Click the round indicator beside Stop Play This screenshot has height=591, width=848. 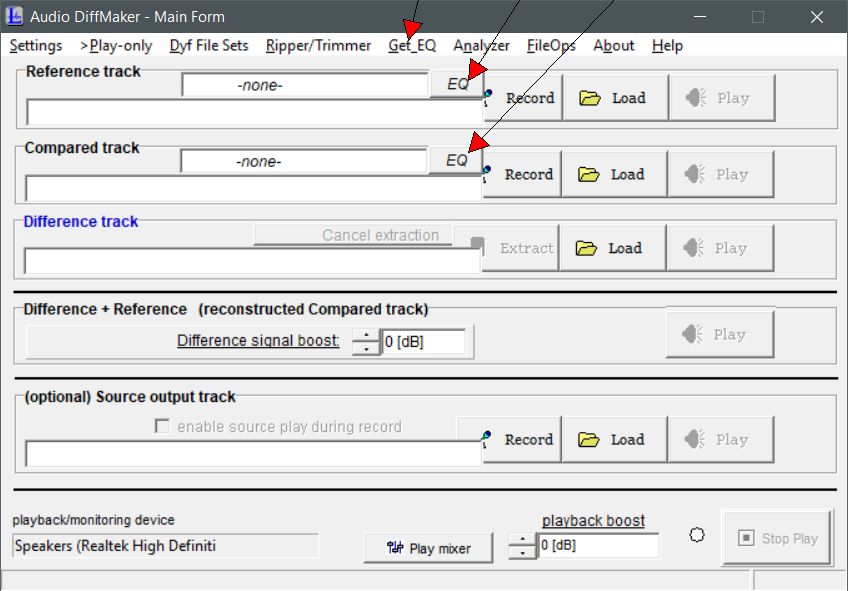pos(697,535)
